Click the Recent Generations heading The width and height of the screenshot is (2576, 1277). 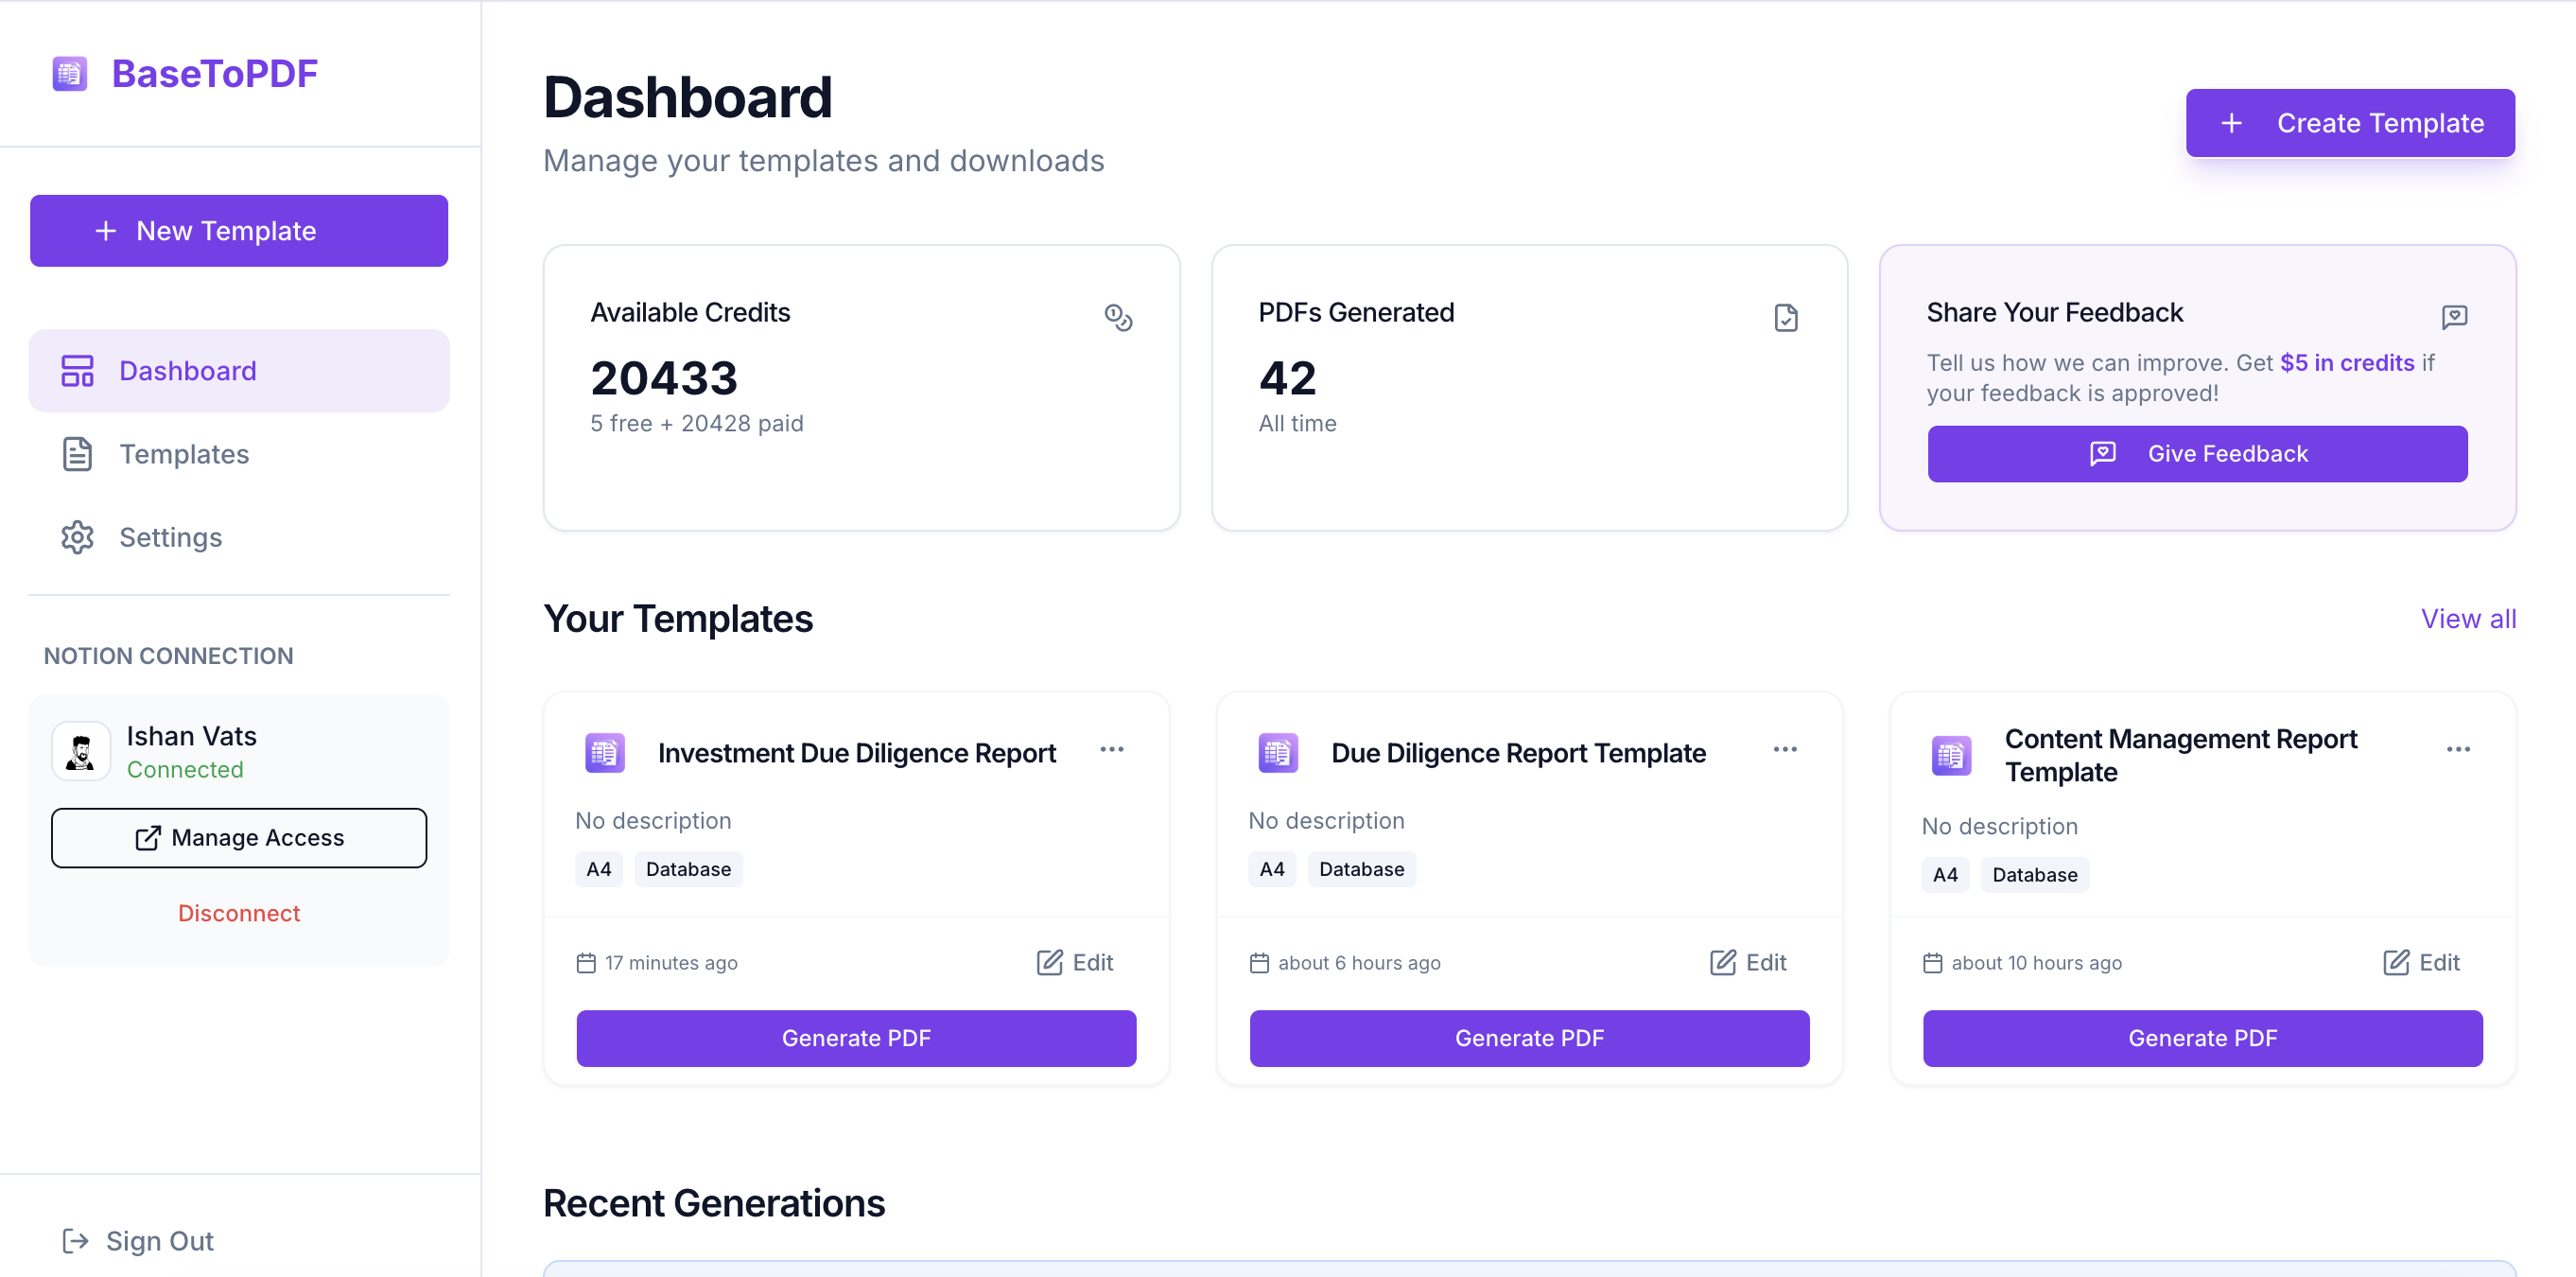click(714, 1203)
